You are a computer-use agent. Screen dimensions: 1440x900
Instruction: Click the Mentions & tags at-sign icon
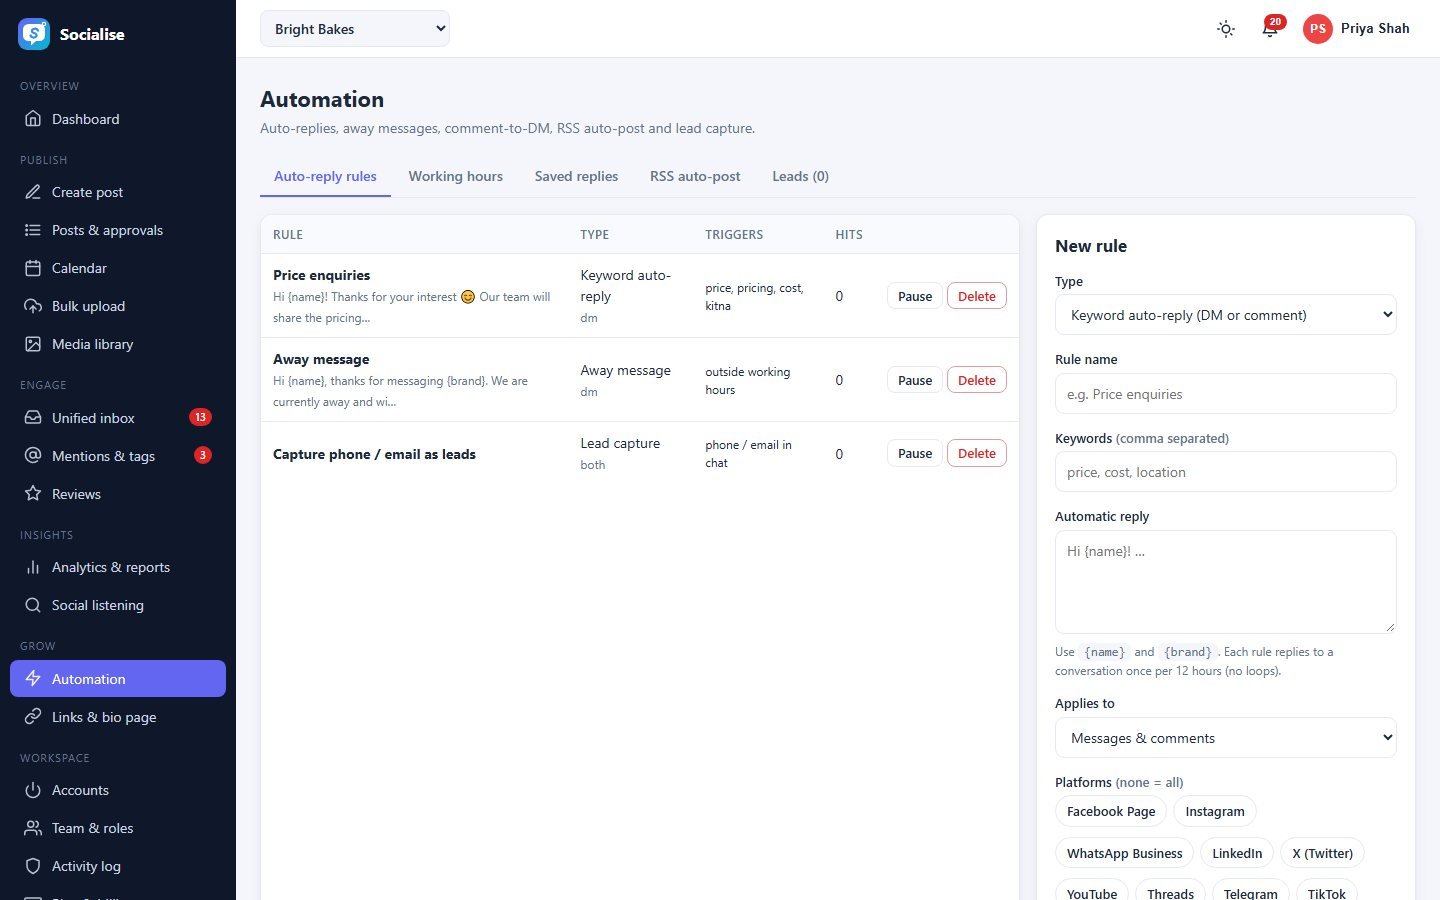[x=33, y=456]
